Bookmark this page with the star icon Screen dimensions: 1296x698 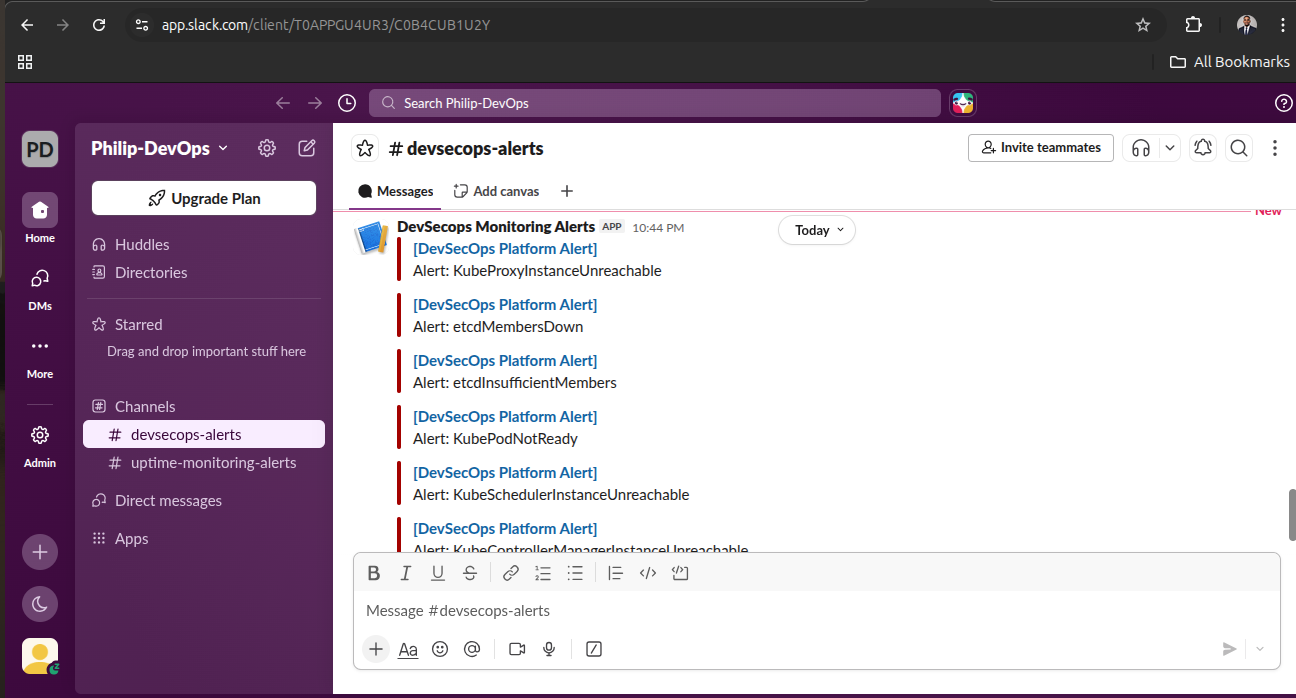[x=1143, y=25]
